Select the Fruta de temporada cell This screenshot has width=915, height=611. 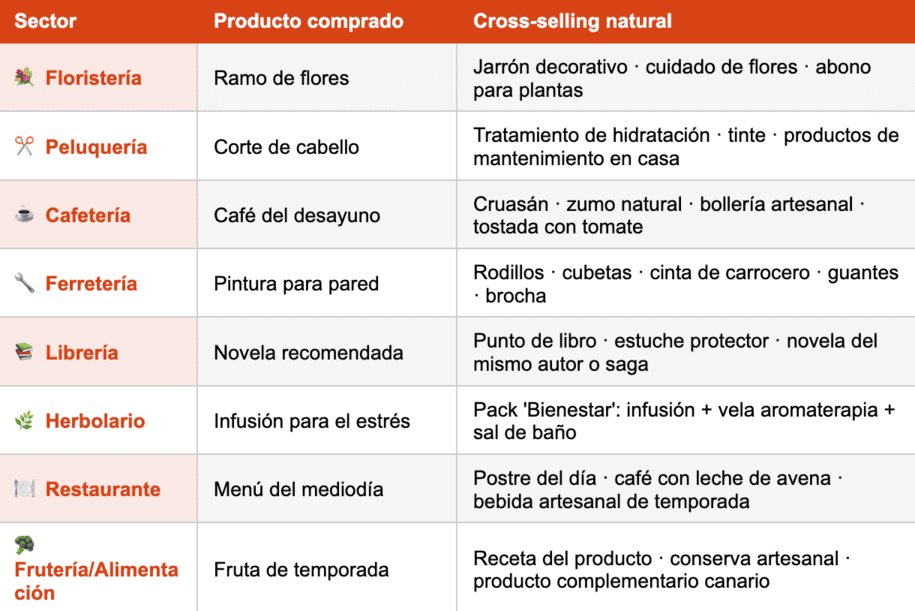(x=327, y=567)
